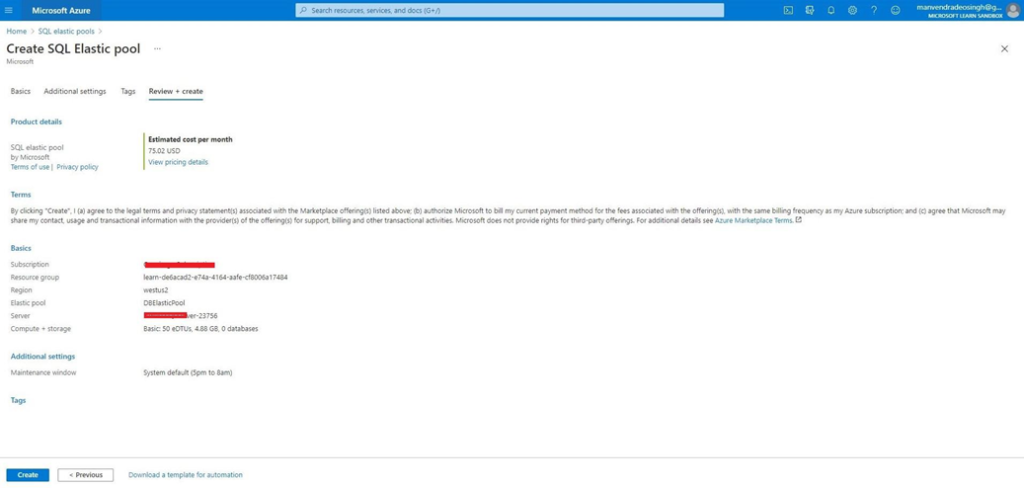Switch to the Basics tab
Viewport: 1024px width, 488px height.
20,91
